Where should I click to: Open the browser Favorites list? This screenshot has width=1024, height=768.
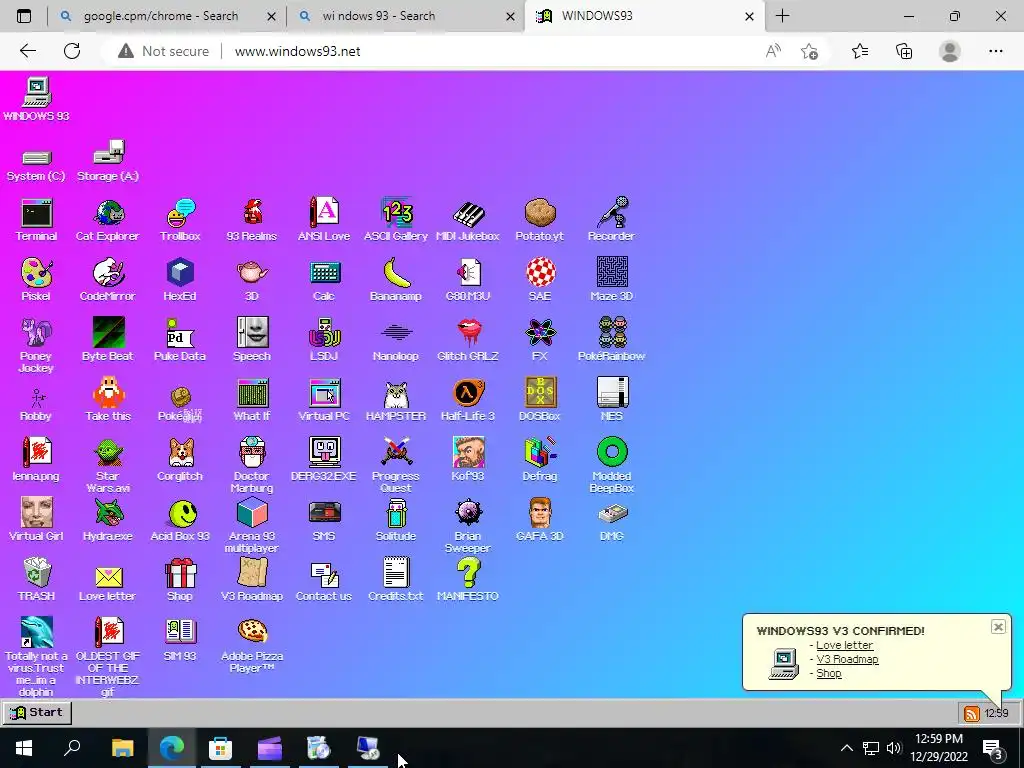tap(860, 51)
